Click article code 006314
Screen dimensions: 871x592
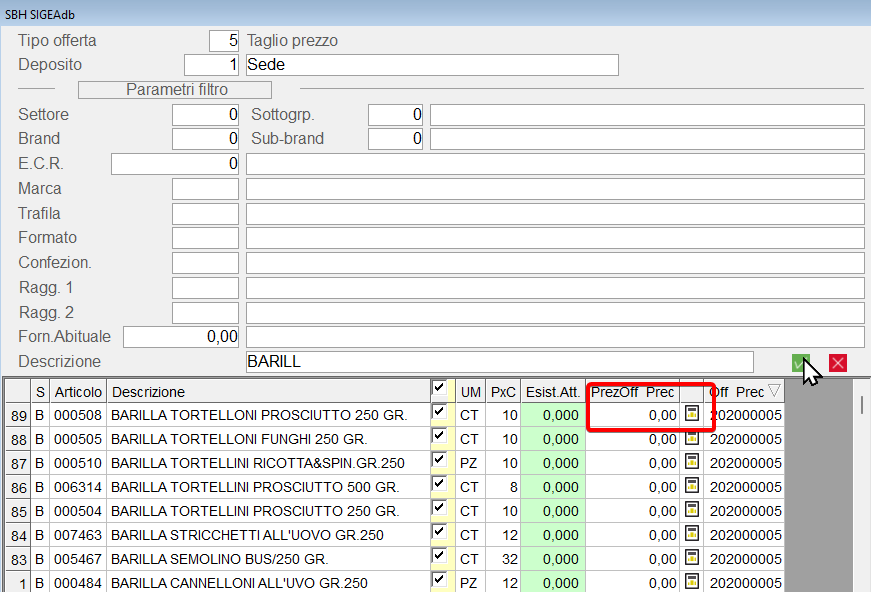click(x=78, y=487)
